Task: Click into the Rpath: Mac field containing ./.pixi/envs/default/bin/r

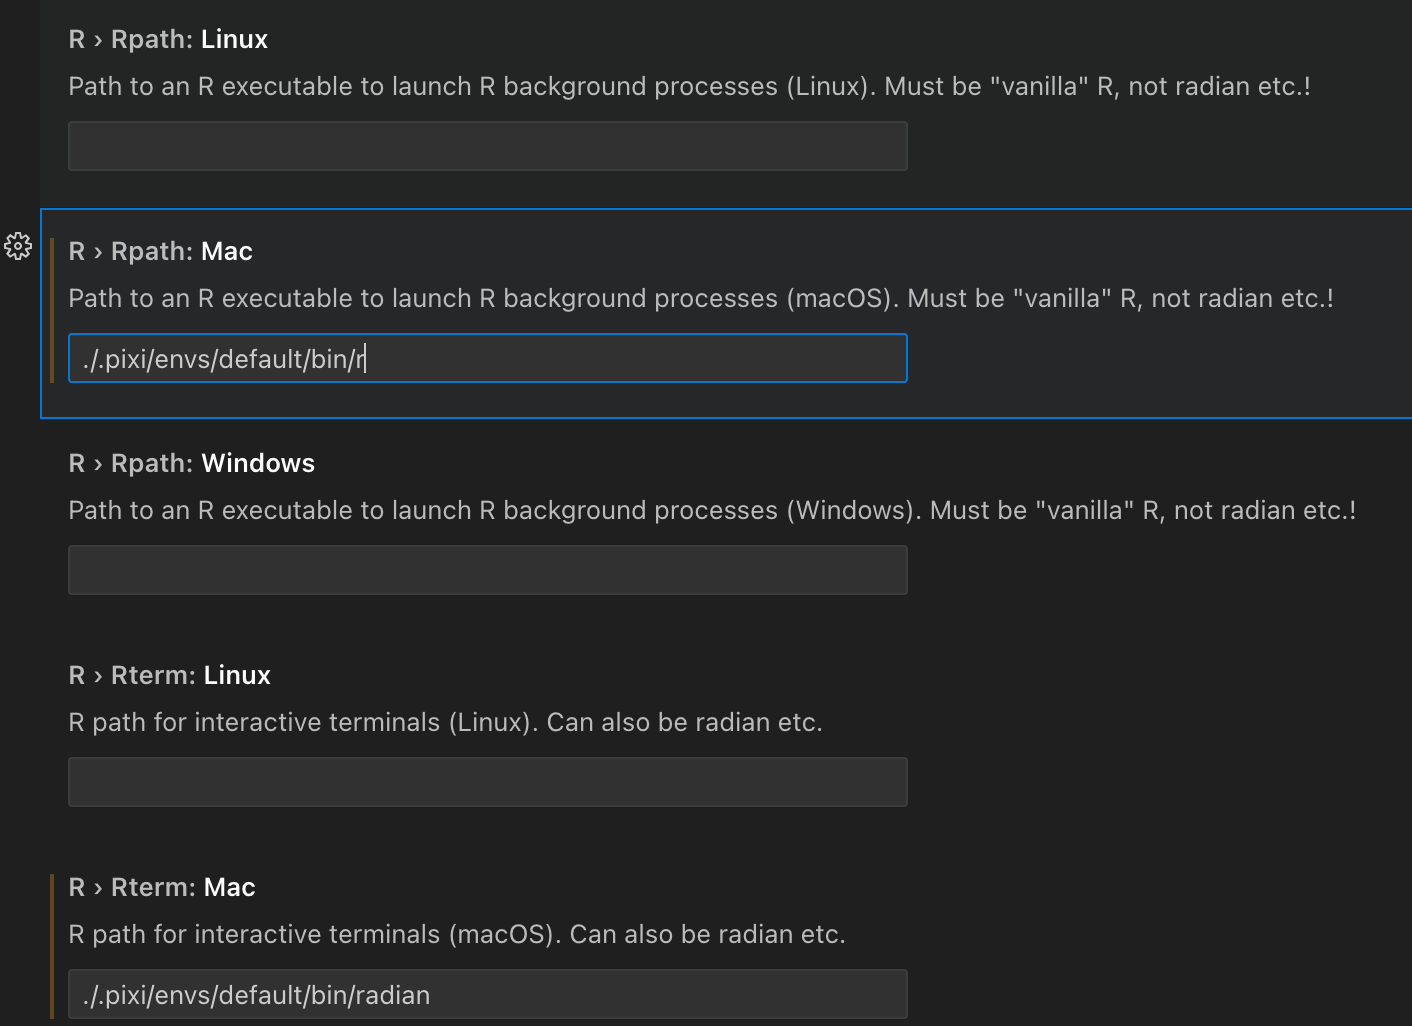Action: tap(488, 358)
